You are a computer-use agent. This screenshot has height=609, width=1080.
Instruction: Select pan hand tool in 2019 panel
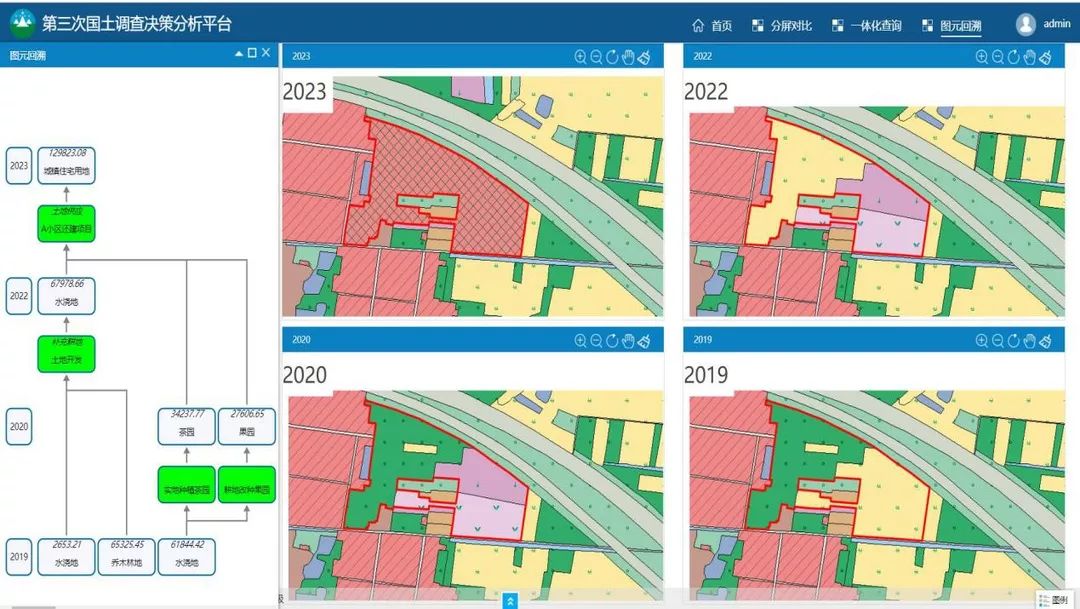coord(1030,340)
